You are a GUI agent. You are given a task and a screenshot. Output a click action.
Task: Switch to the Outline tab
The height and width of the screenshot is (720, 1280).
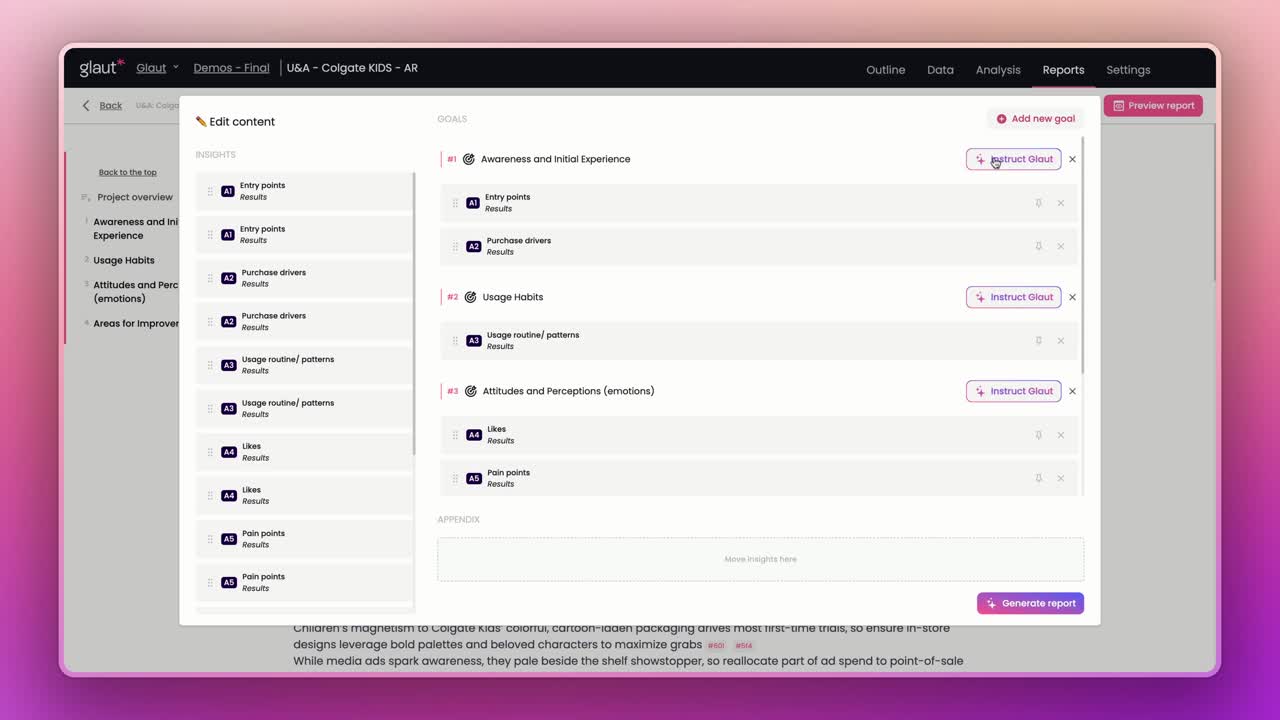(x=886, y=70)
